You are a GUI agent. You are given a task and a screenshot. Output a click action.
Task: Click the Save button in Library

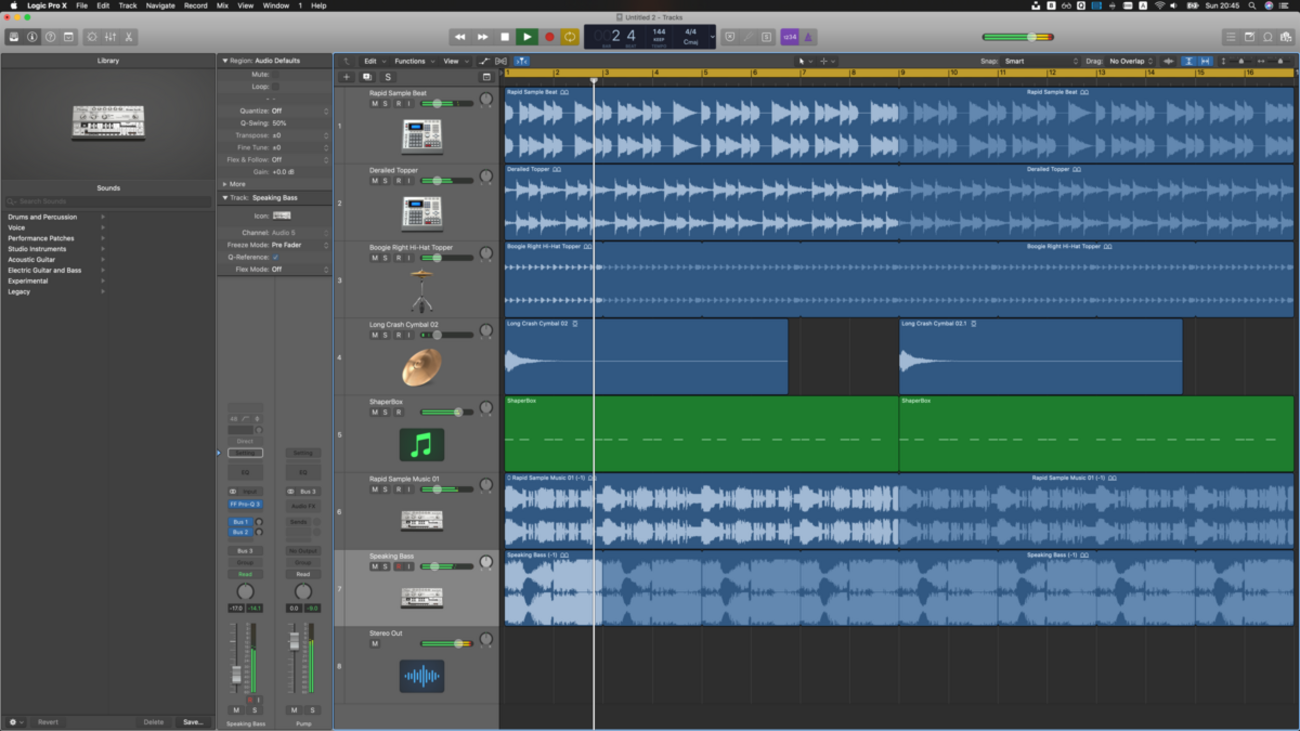(192, 722)
